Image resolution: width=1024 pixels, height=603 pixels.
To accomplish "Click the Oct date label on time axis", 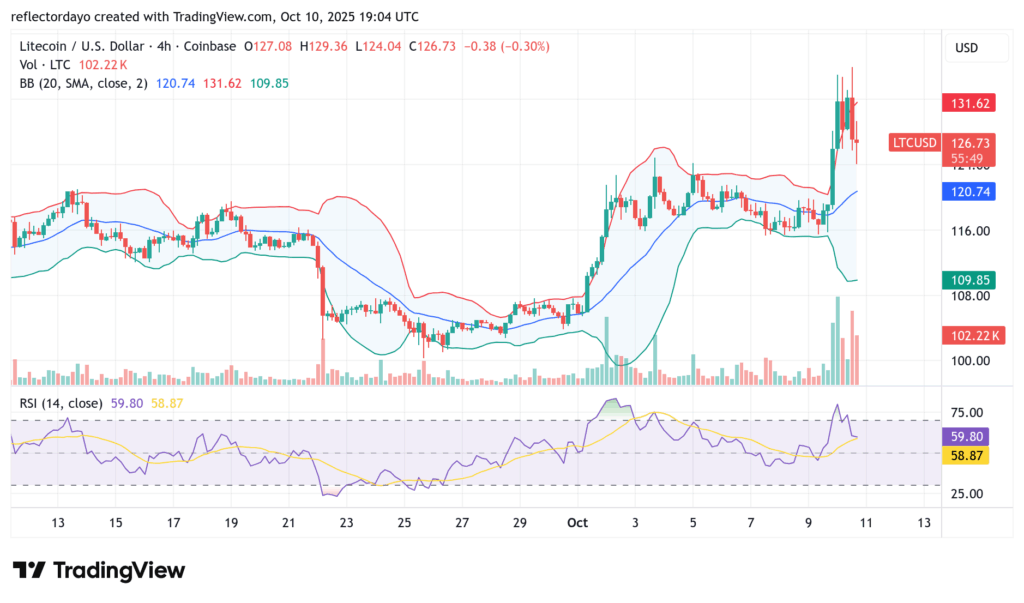I will pyautogui.click(x=577, y=523).
